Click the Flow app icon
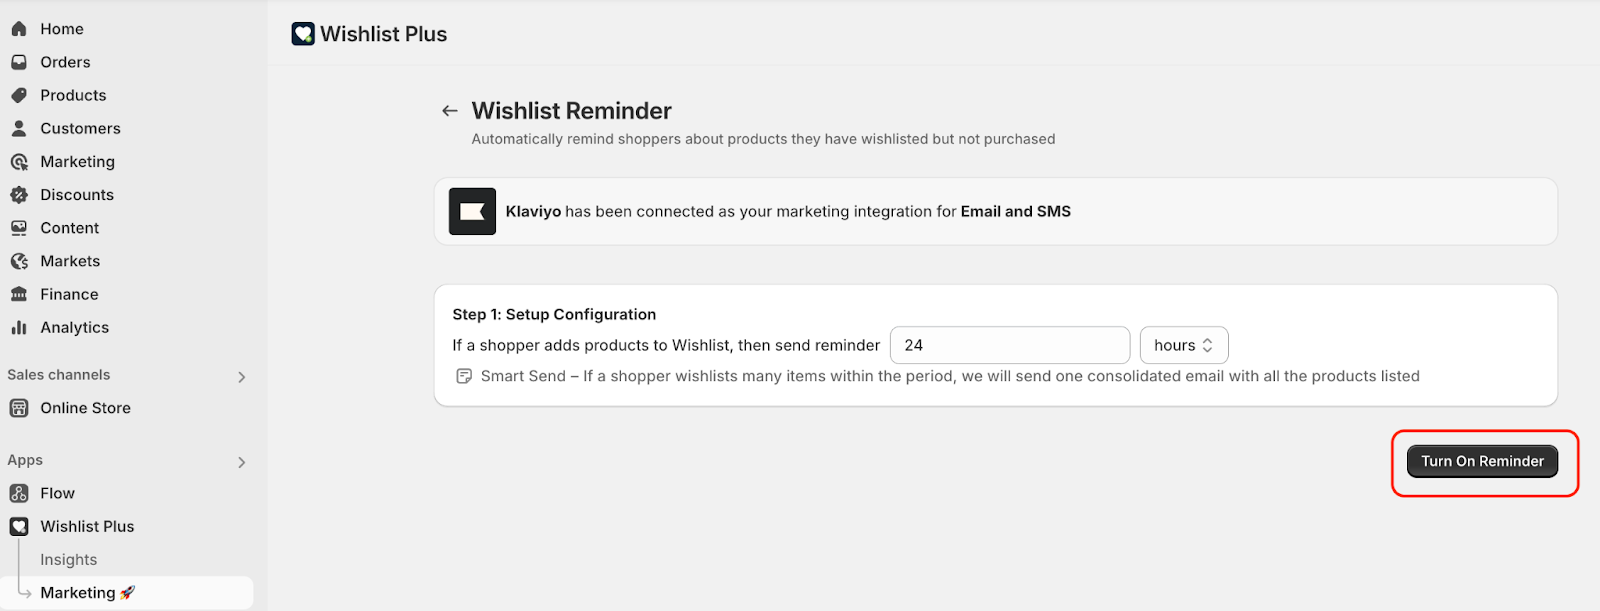The height and width of the screenshot is (611, 1600). pos(19,493)
